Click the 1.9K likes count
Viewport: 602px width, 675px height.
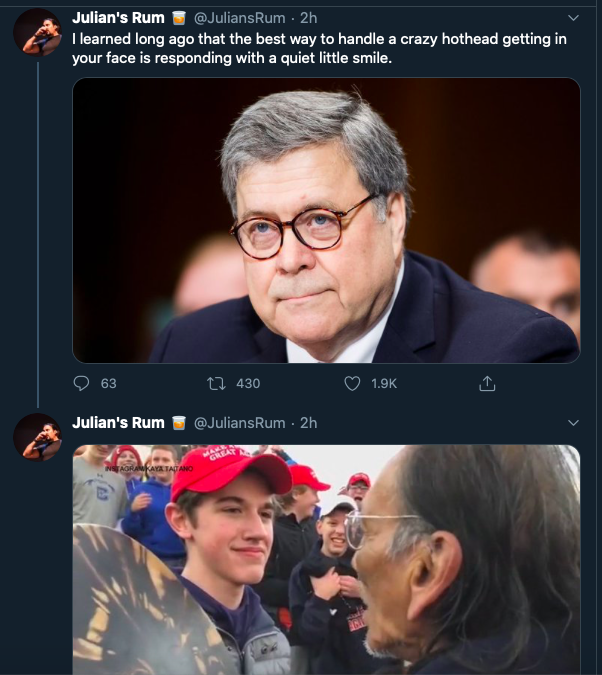tap(384, 383)
